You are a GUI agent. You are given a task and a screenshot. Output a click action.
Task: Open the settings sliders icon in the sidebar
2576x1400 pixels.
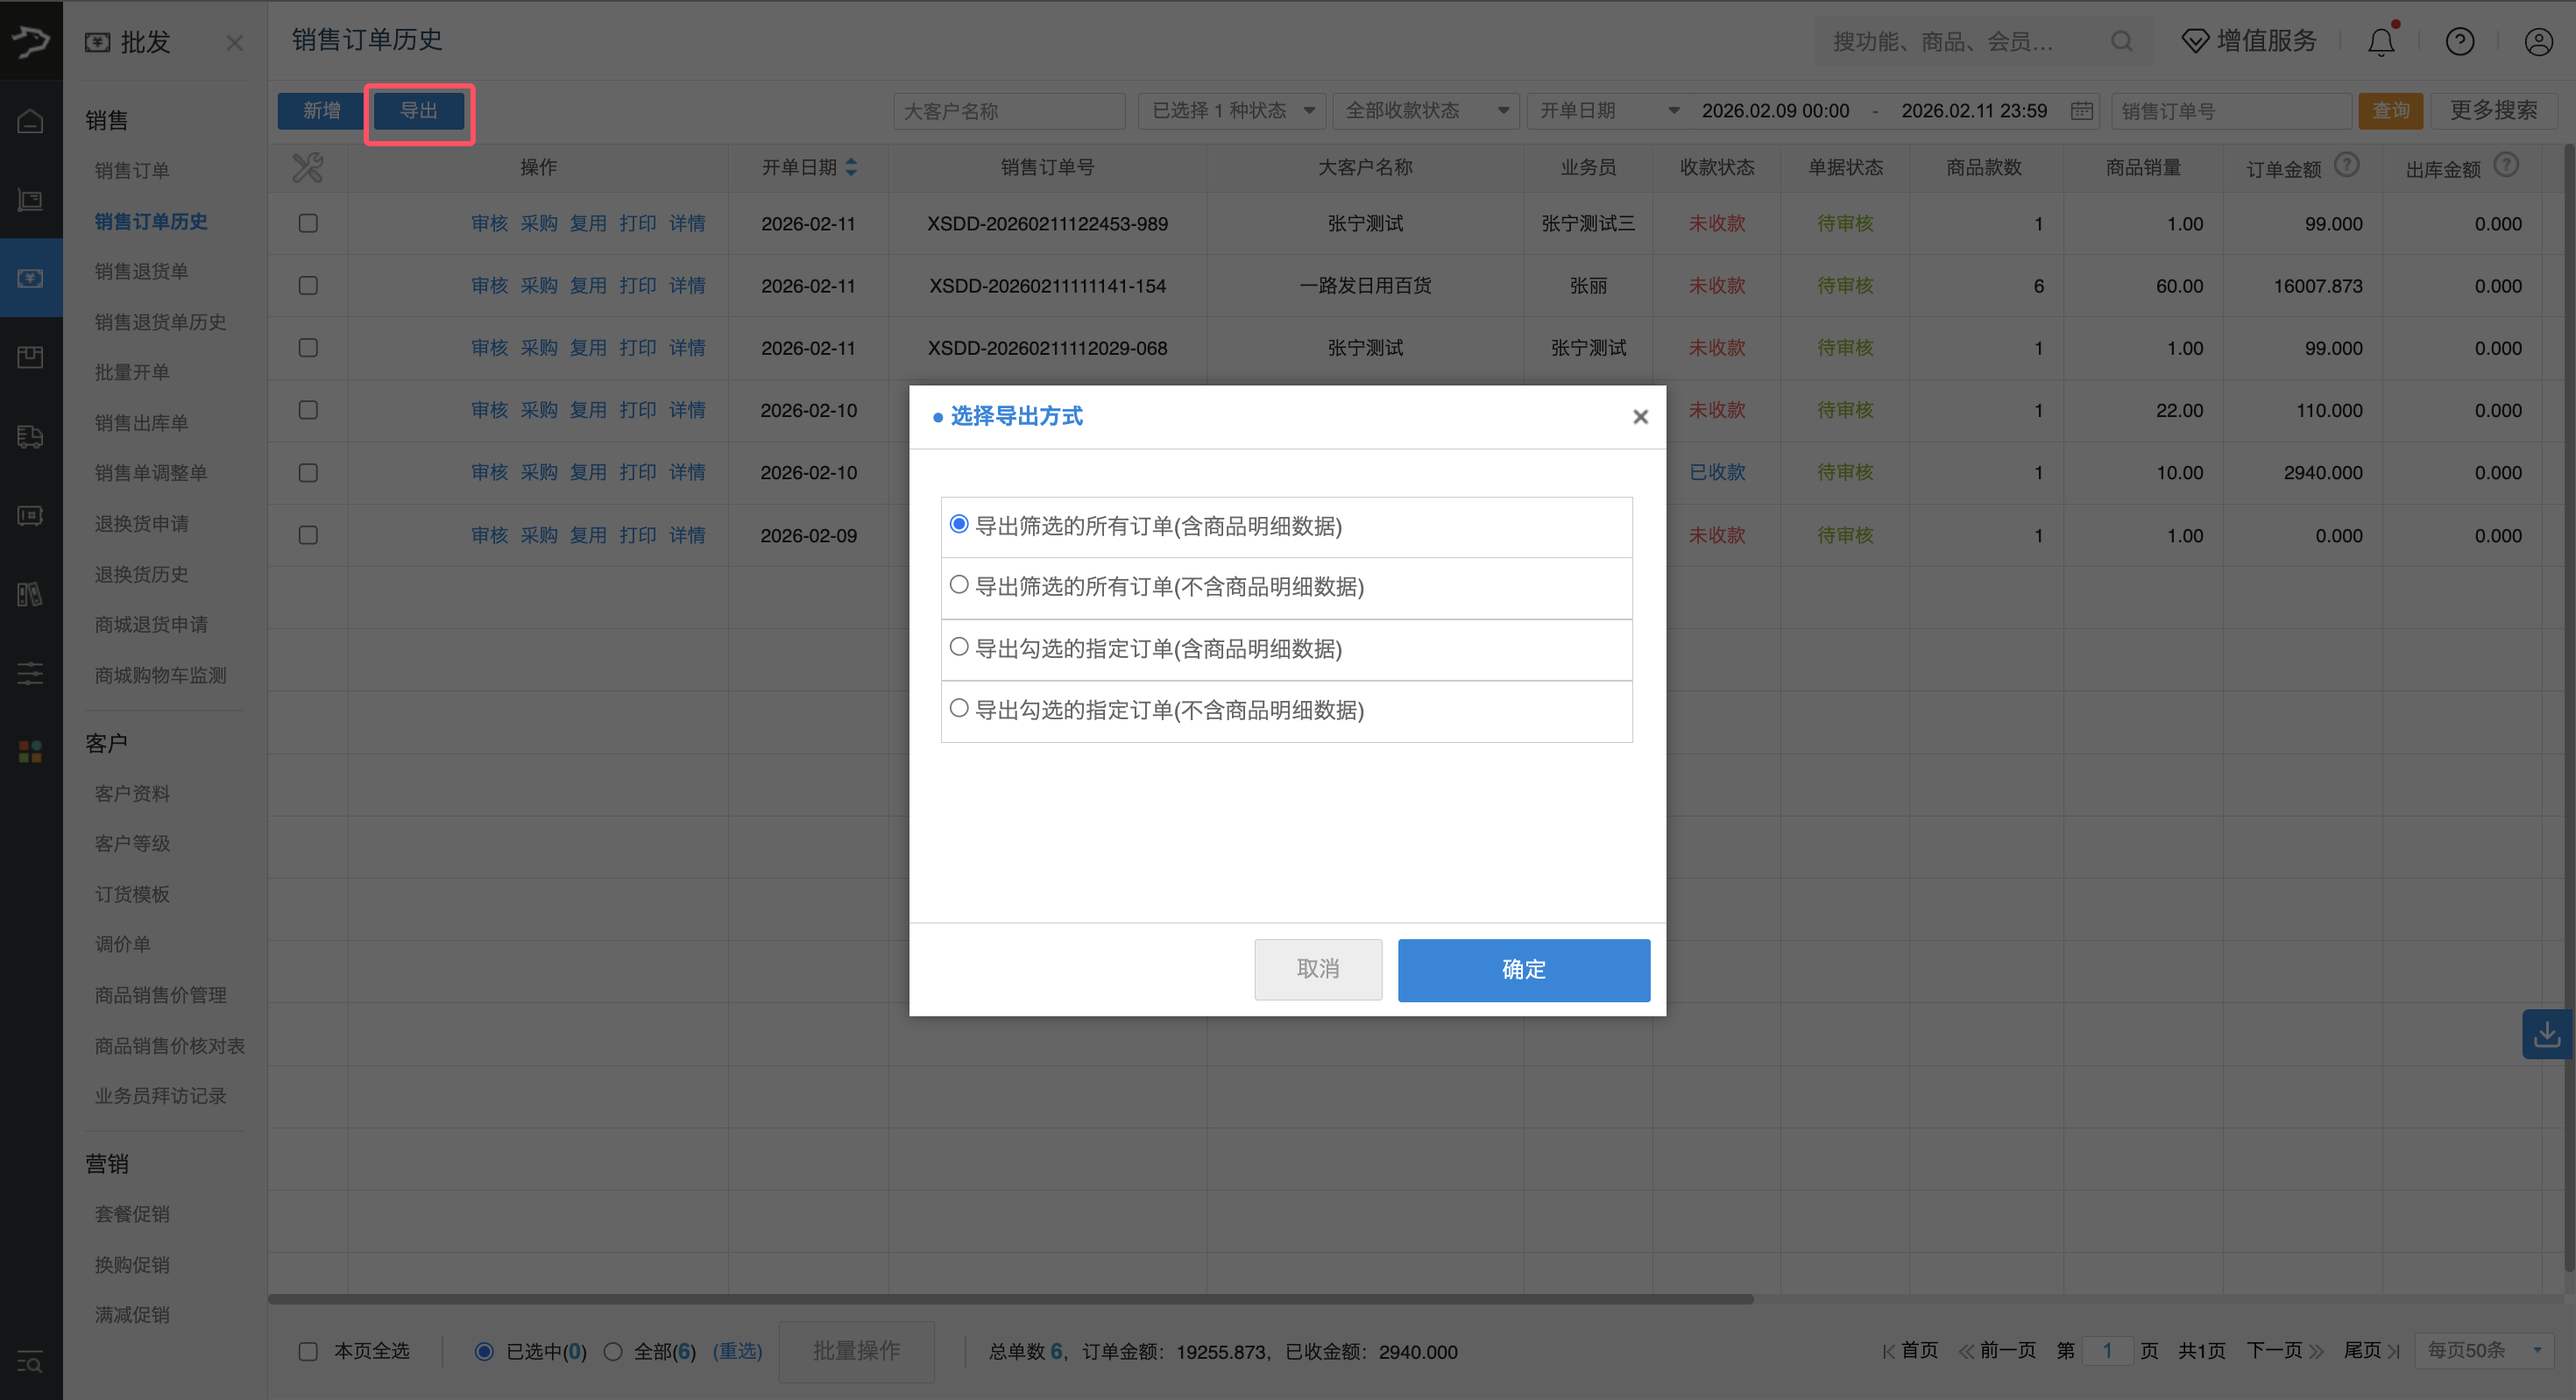(30, 673)
